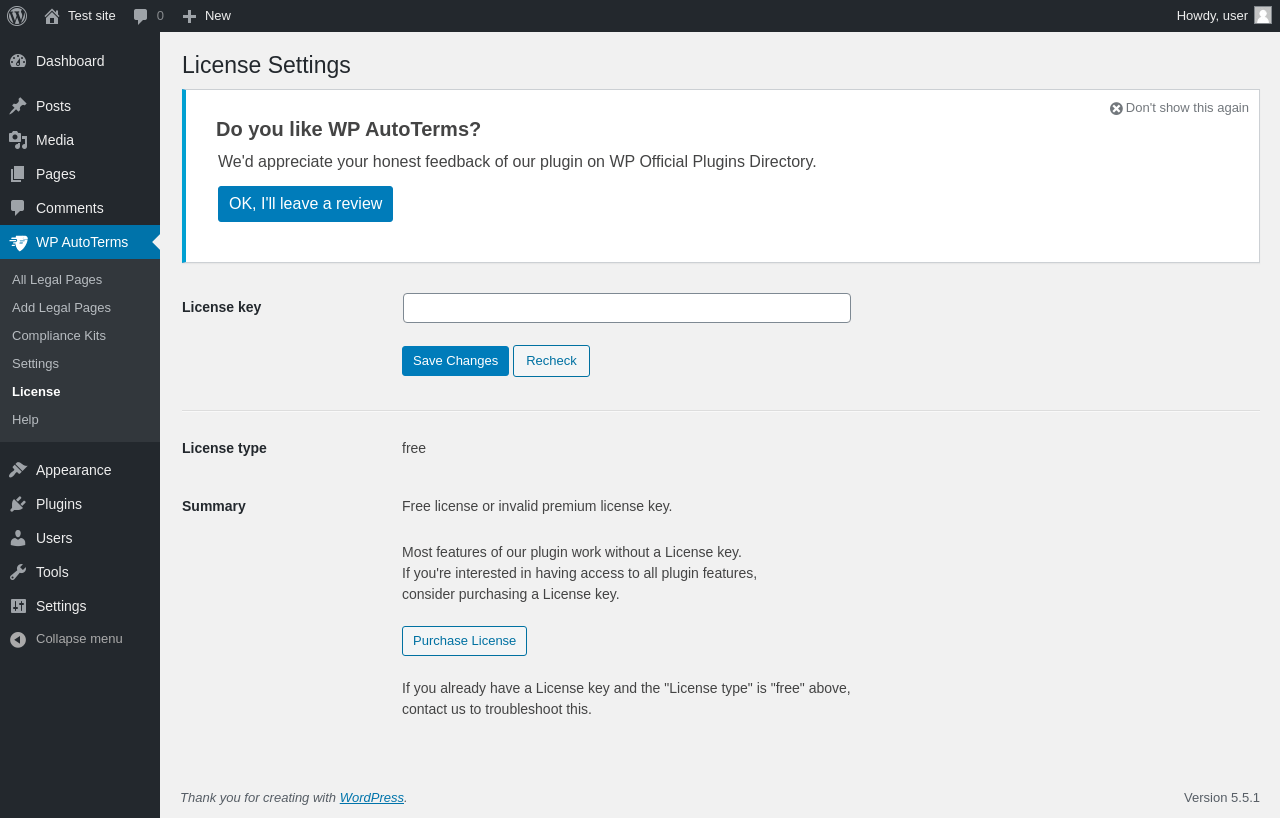This screenshot has height=818, width=1280.
Task: Click the comments bubble icon in admin bar
Action: (x=141, y=16)
